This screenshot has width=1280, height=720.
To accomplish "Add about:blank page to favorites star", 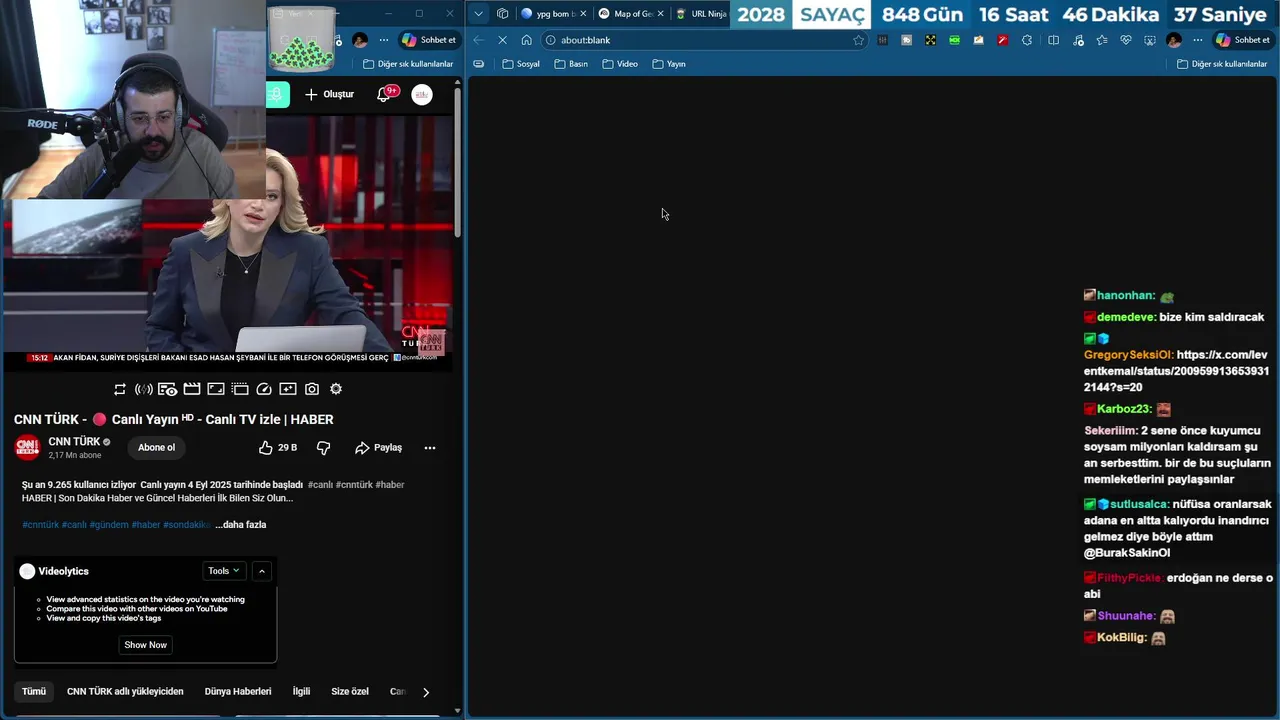I will click(858, 40).
